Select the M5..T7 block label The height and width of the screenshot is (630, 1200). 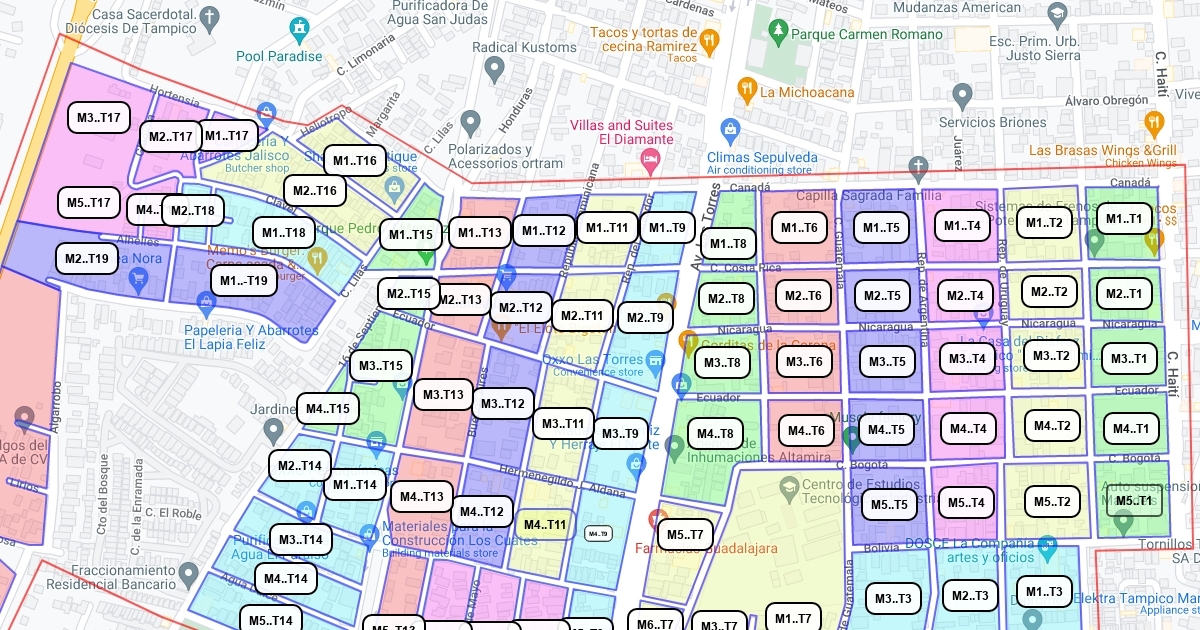685,535
